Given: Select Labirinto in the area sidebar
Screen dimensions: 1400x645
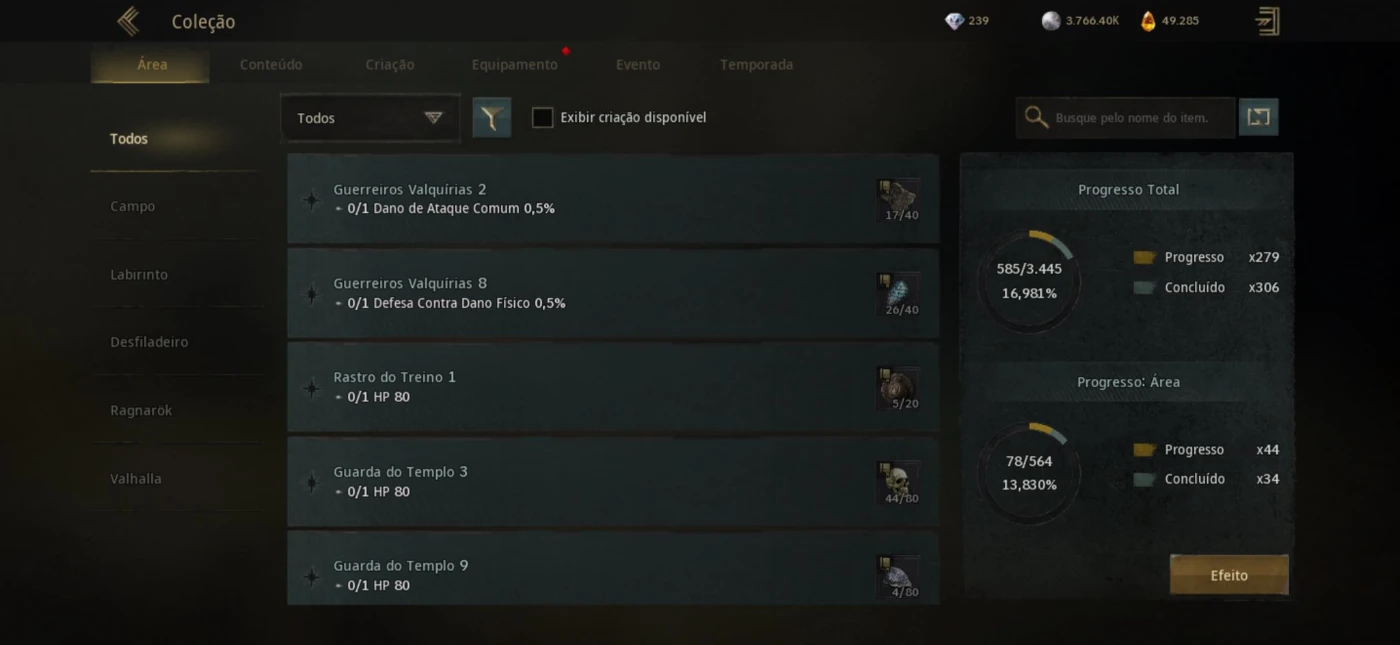Looking at the screenshot, I should pos(139,274).
